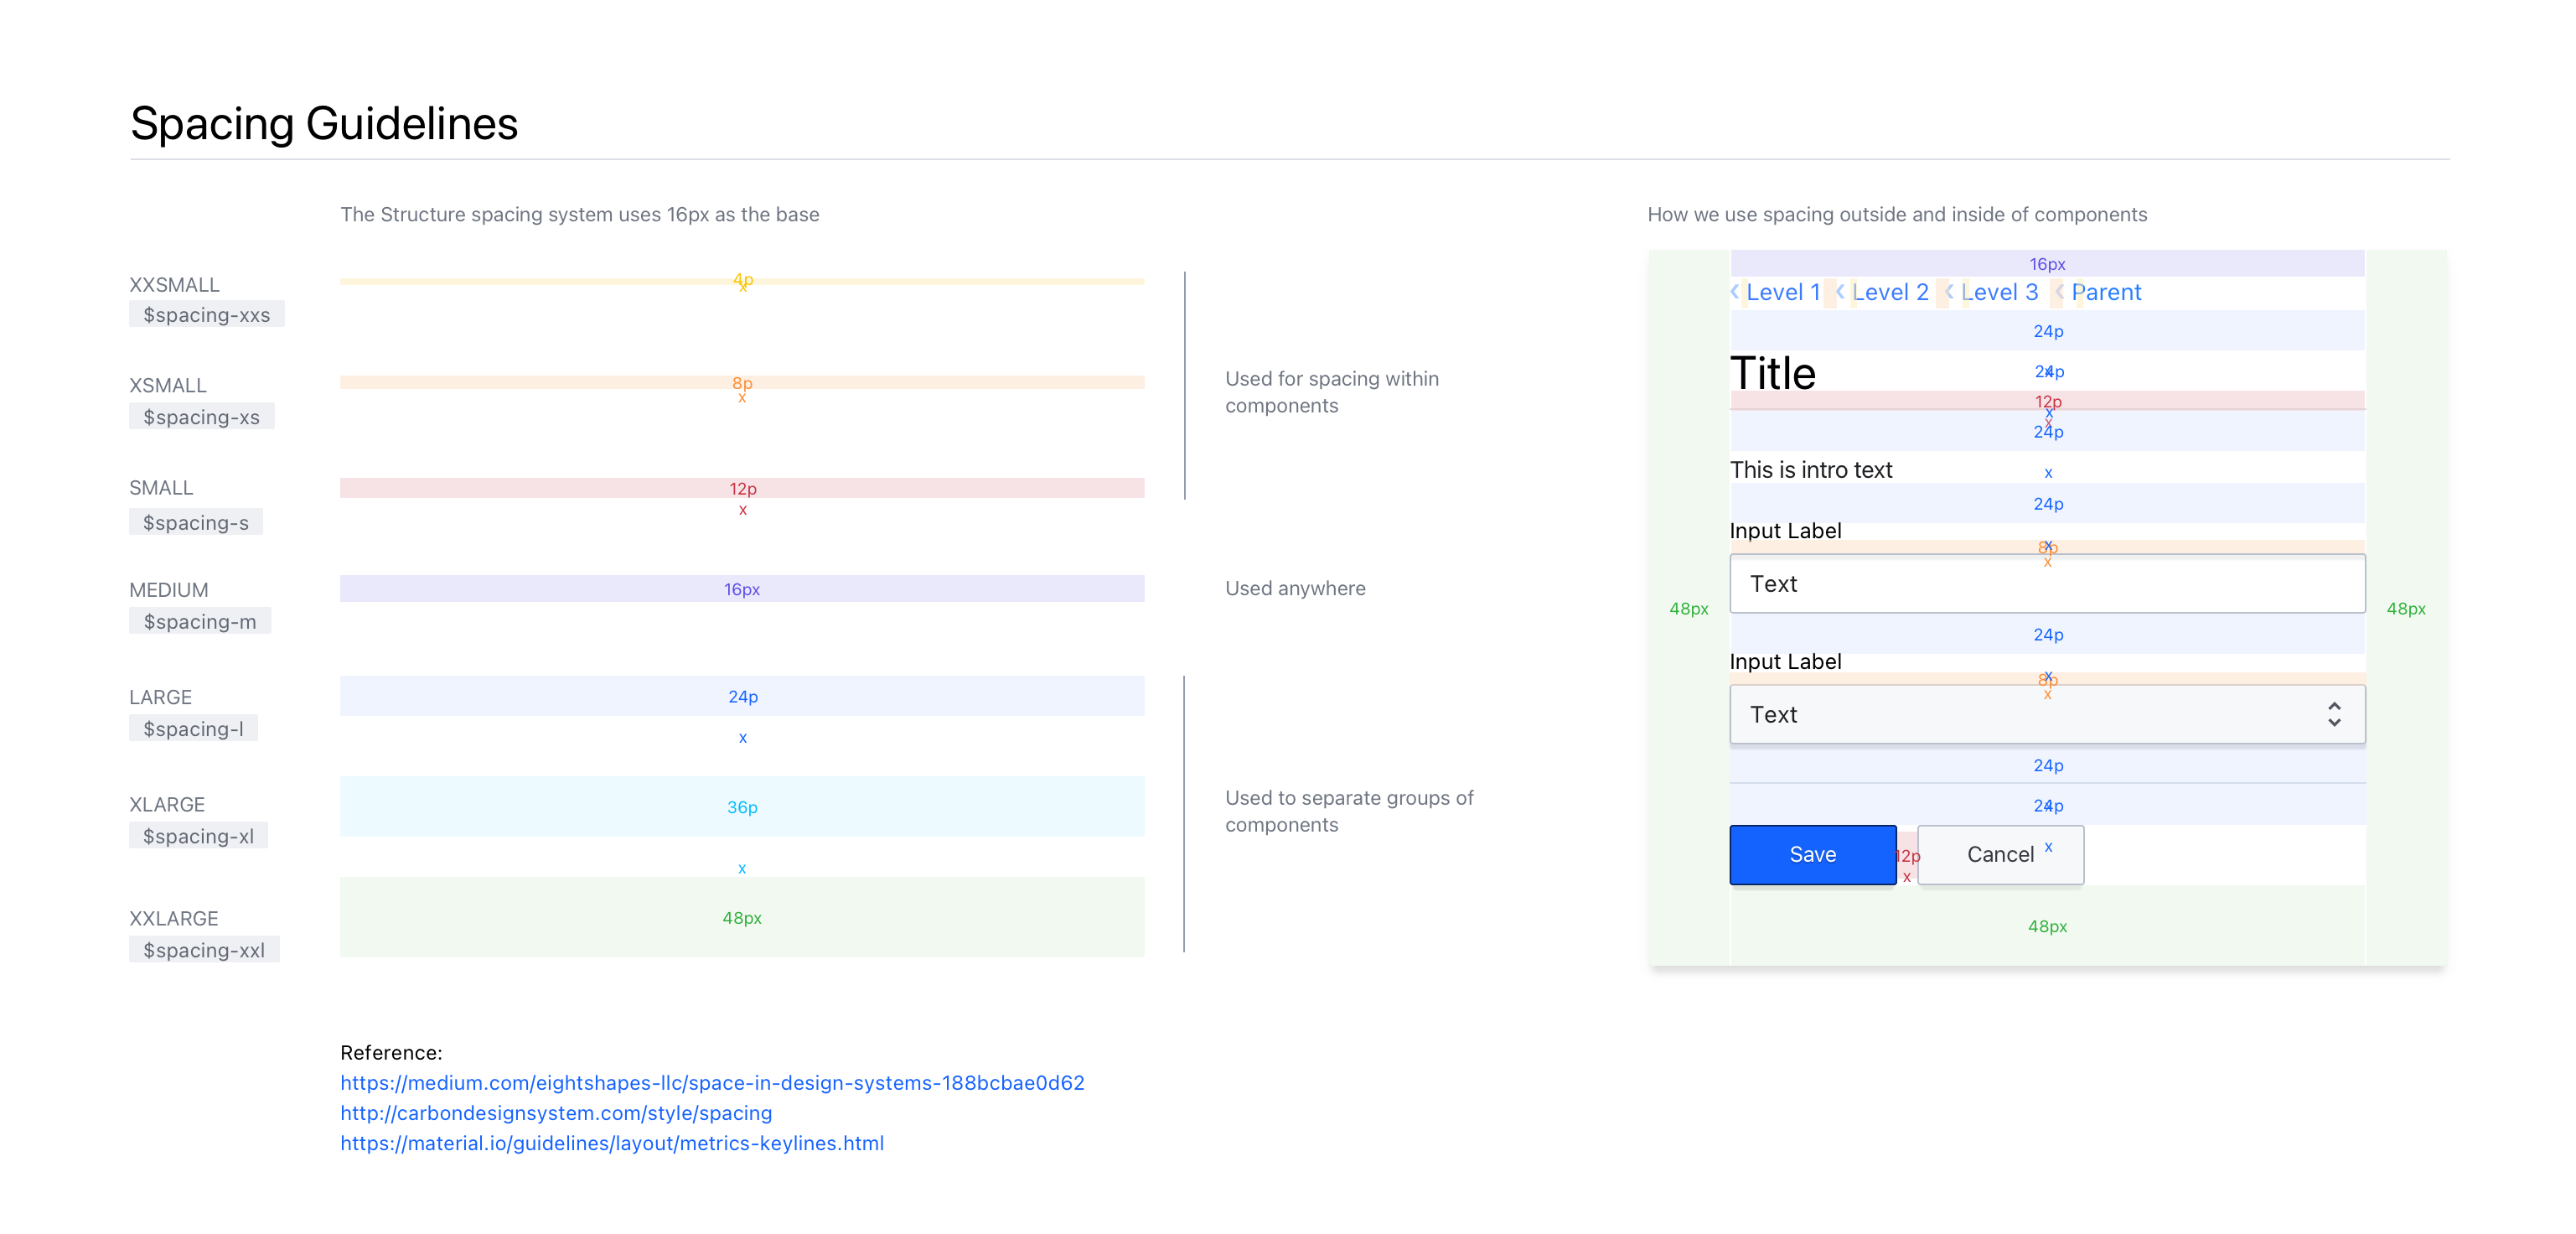The width and height of the screenshot is (2576, 1234).
Task: Click the Spacing Guidelines heading
Action: [x=324, y=124]
